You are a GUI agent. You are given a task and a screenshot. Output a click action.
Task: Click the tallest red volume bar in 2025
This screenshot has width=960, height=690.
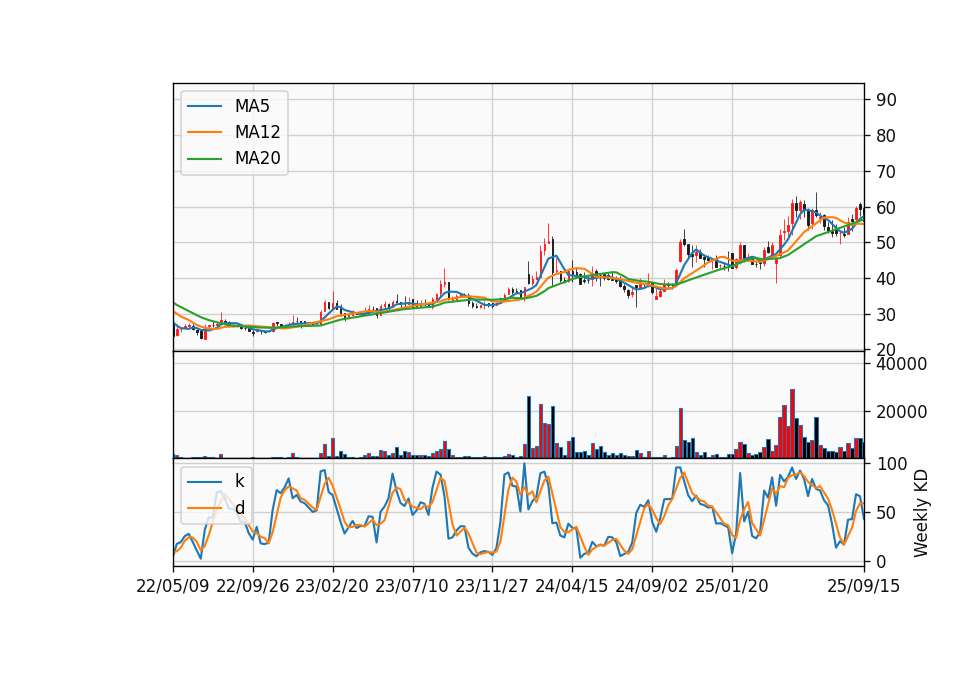(792, 424)
